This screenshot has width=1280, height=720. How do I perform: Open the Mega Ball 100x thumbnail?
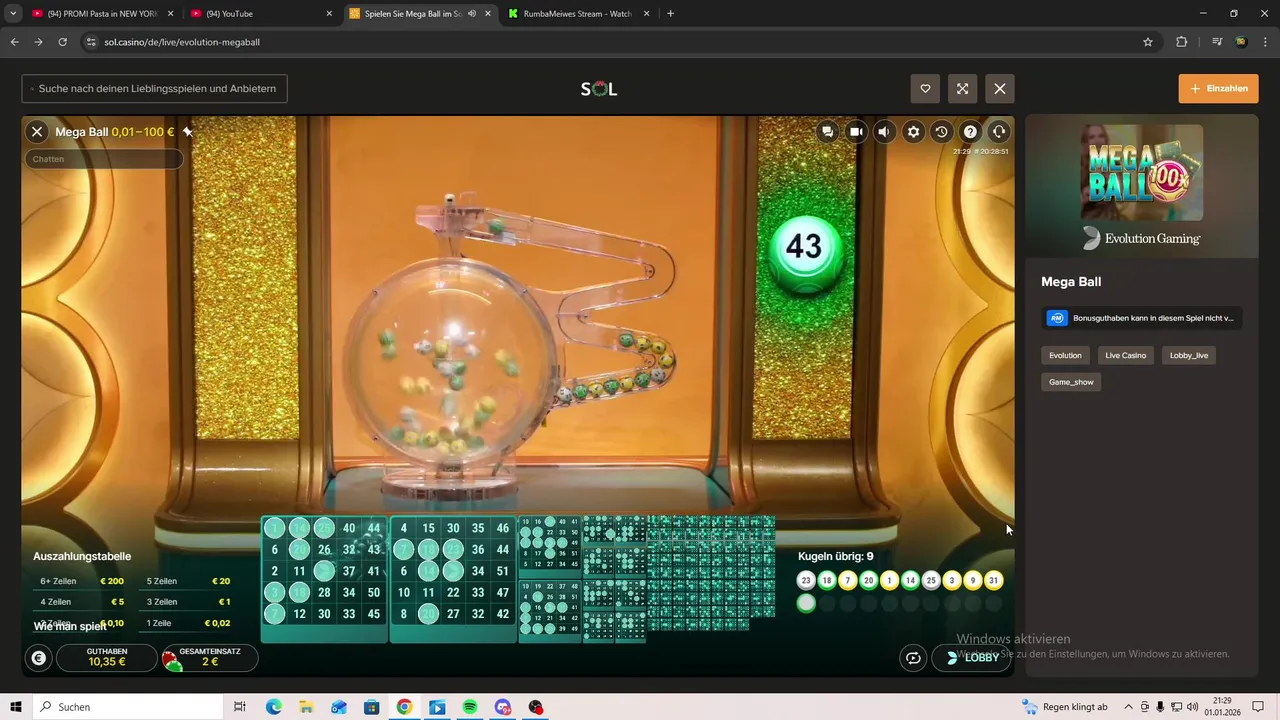pyautogui.click(x=1142, y=172)
